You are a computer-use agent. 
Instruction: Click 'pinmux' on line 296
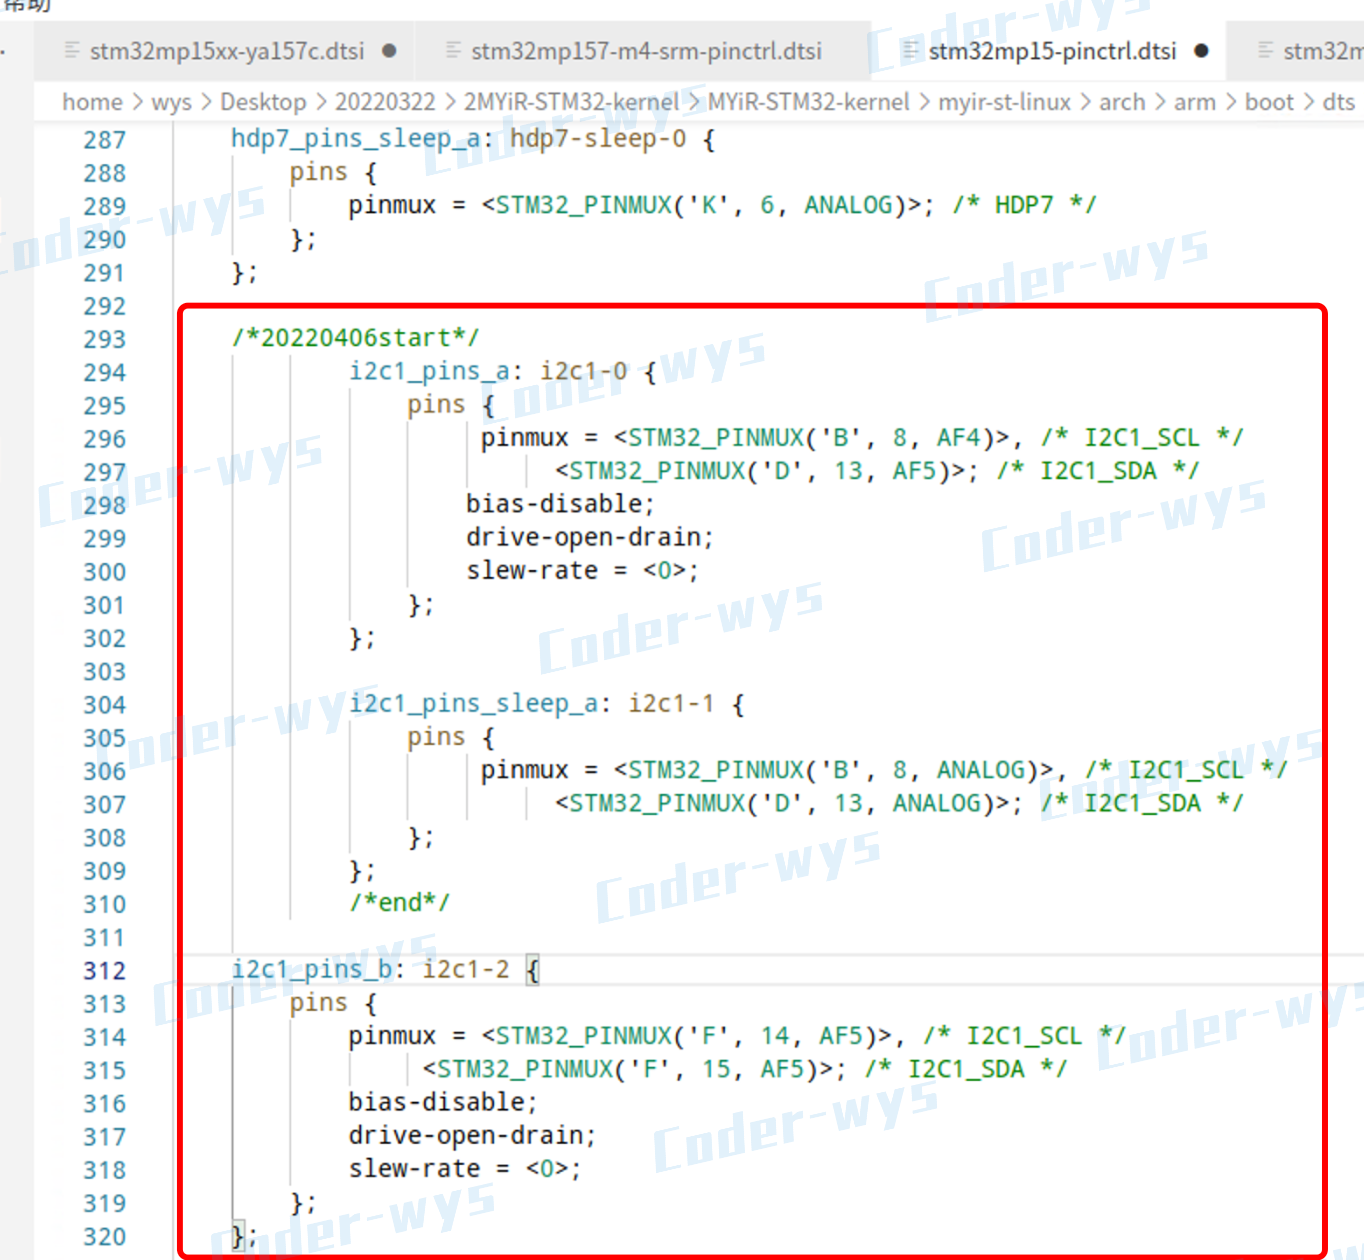point(524,438)
